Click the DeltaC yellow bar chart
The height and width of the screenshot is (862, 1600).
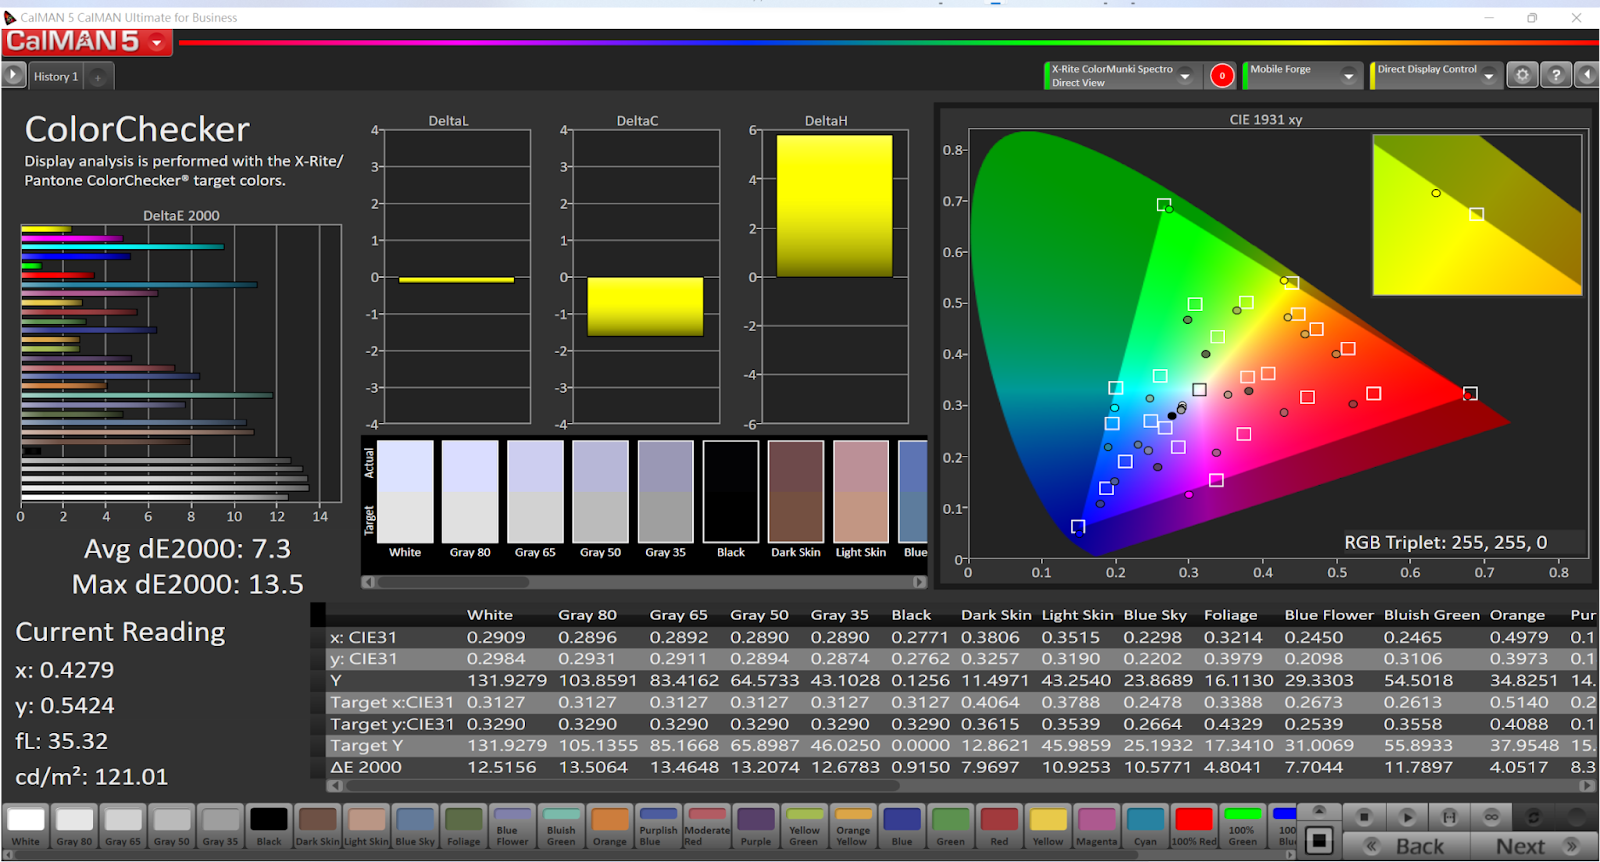(x=645, y=306)
